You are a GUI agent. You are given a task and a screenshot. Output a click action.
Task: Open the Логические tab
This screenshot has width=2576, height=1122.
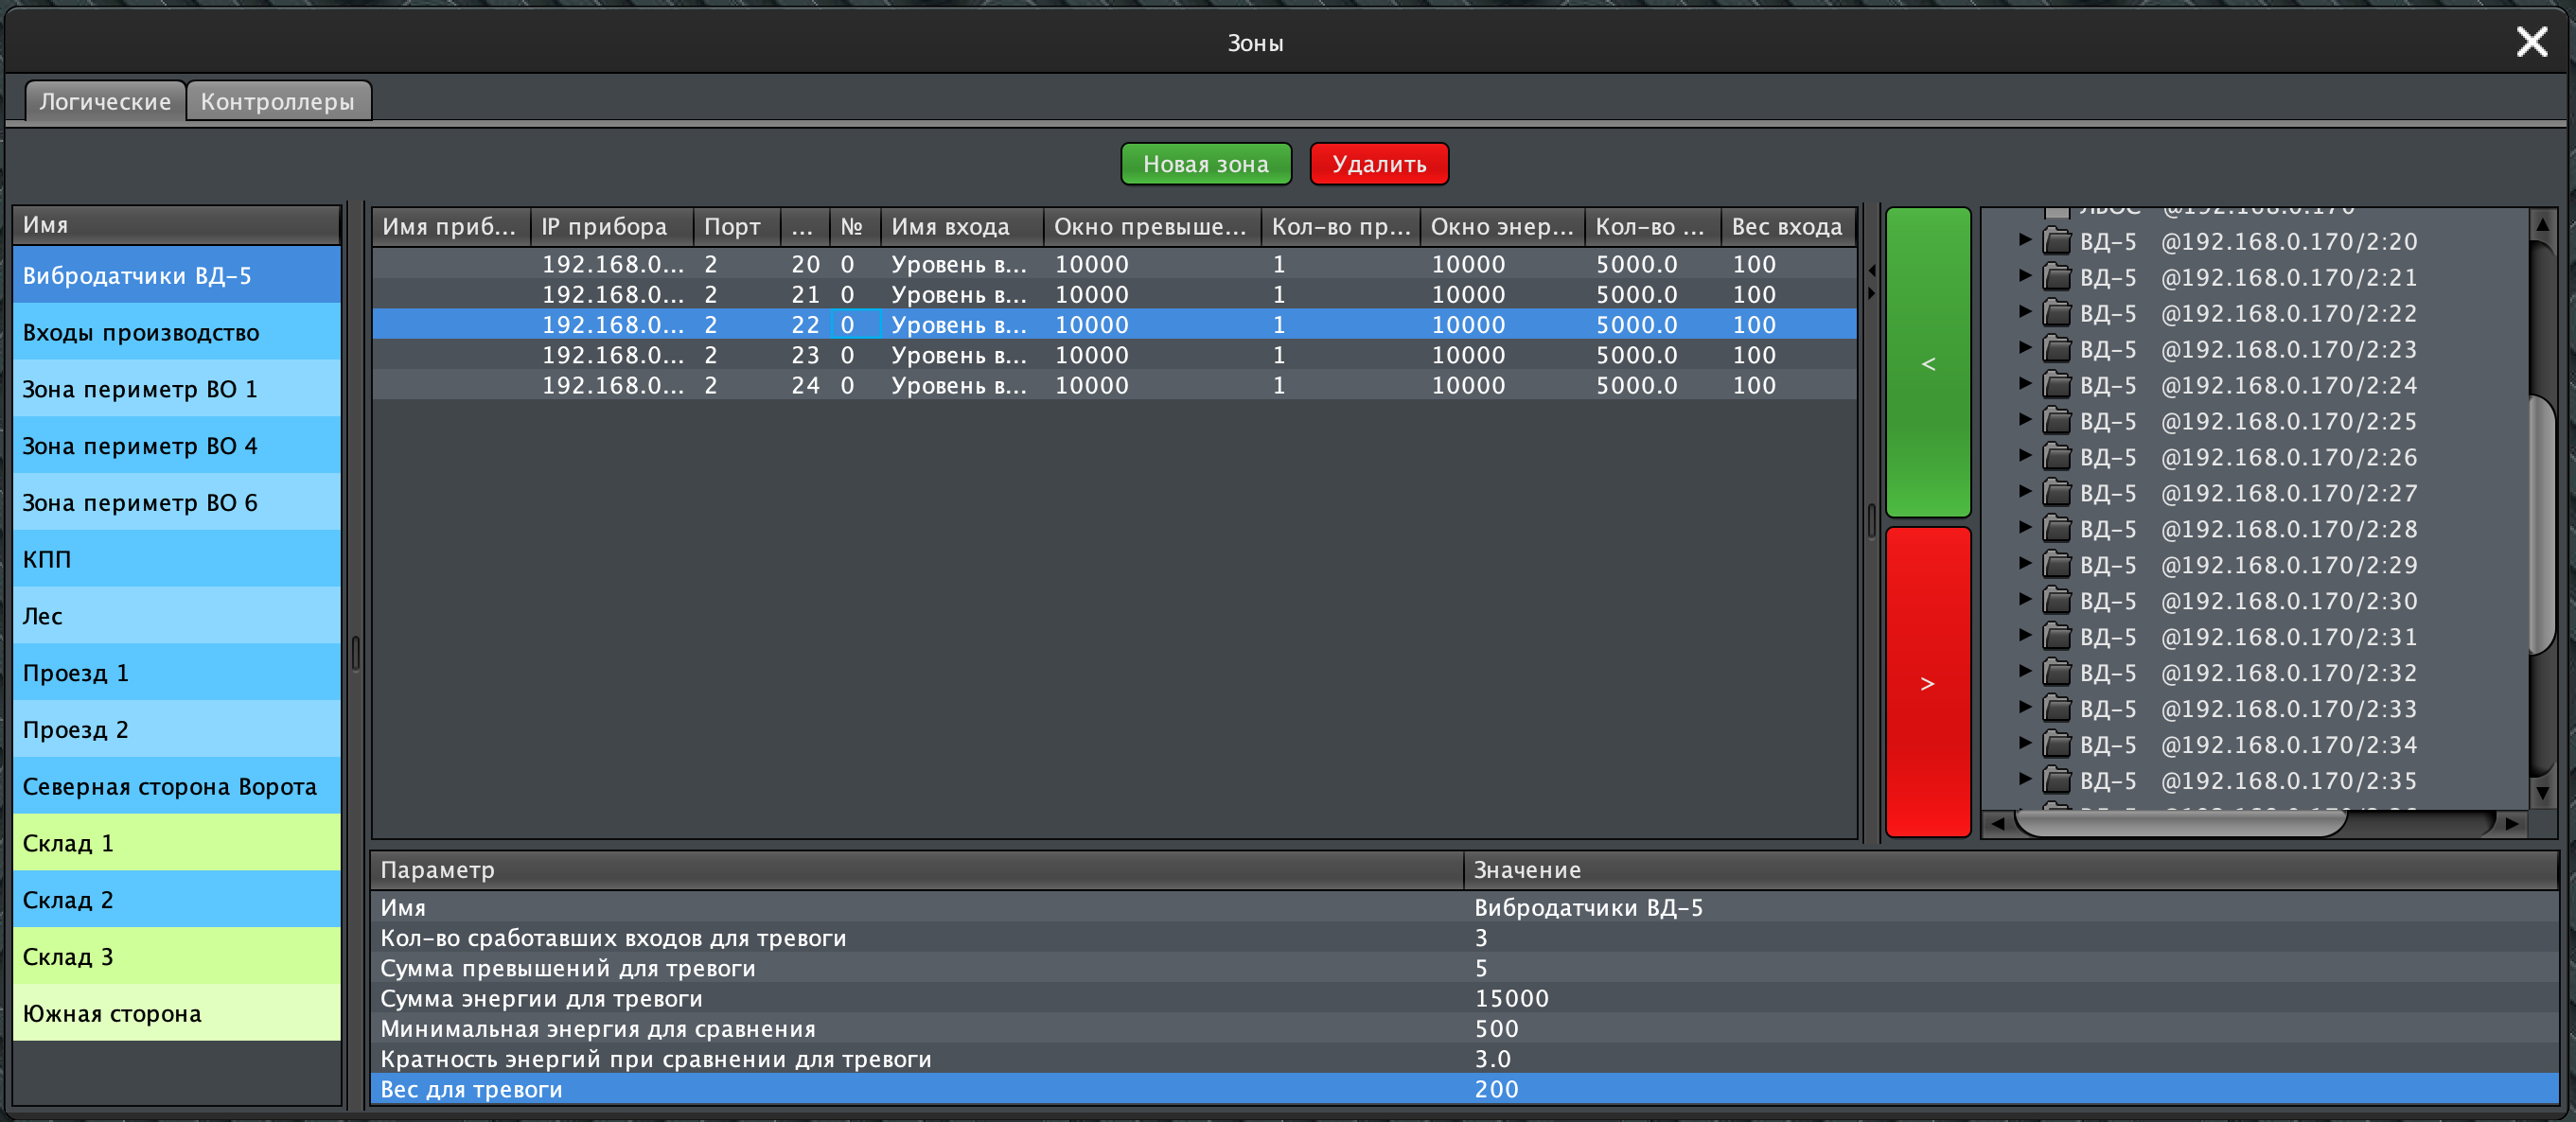coord(105,102)
